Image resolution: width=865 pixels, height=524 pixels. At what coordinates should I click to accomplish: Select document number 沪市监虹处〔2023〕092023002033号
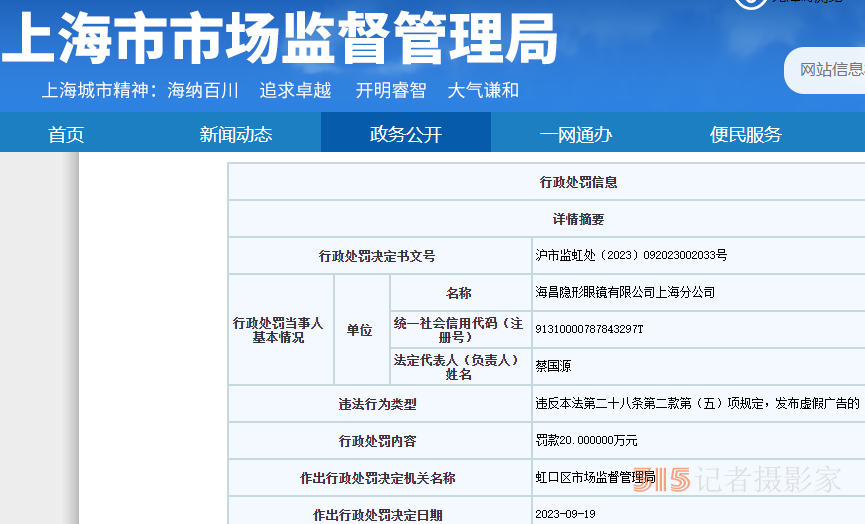click(x=631, y=255)
